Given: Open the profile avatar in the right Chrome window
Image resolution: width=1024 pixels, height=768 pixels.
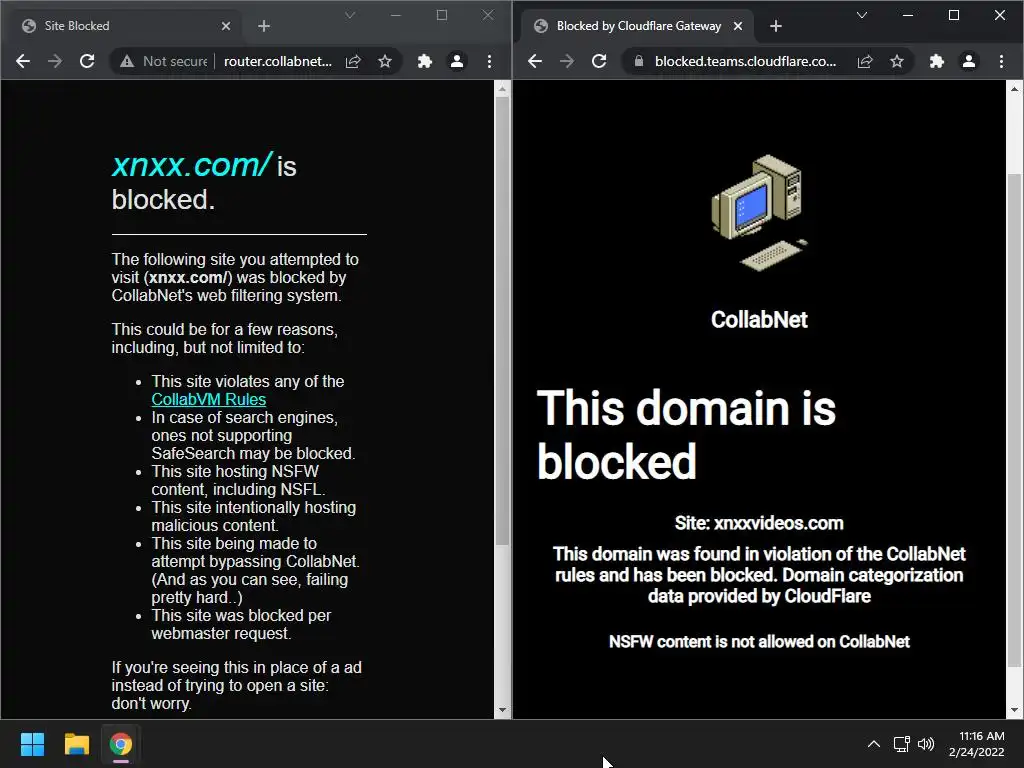Looking at the screenshot, I should click(969, 61).
